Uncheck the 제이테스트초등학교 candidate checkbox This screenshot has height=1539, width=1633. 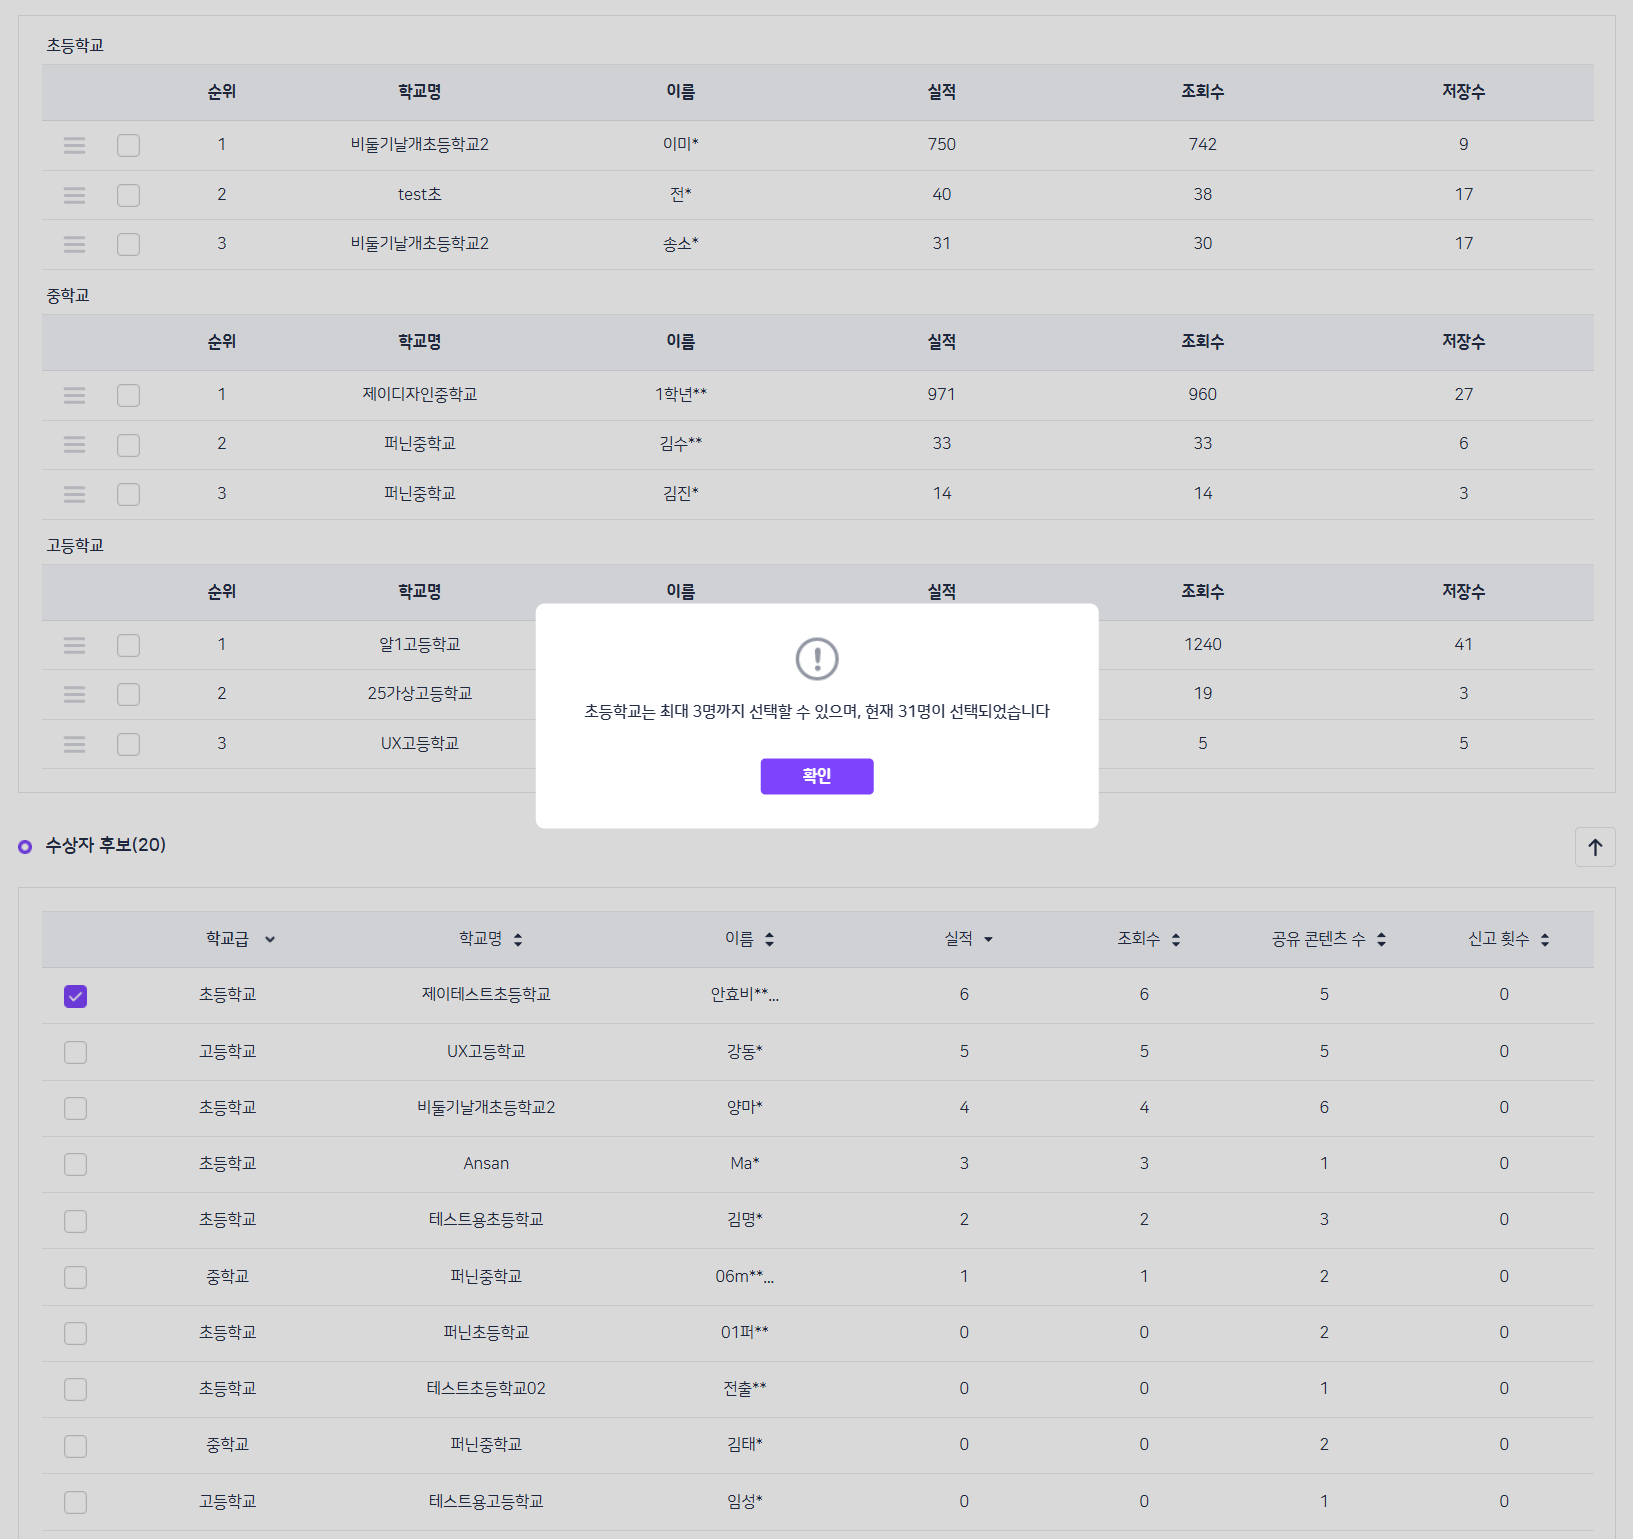[x=75, y=996]
